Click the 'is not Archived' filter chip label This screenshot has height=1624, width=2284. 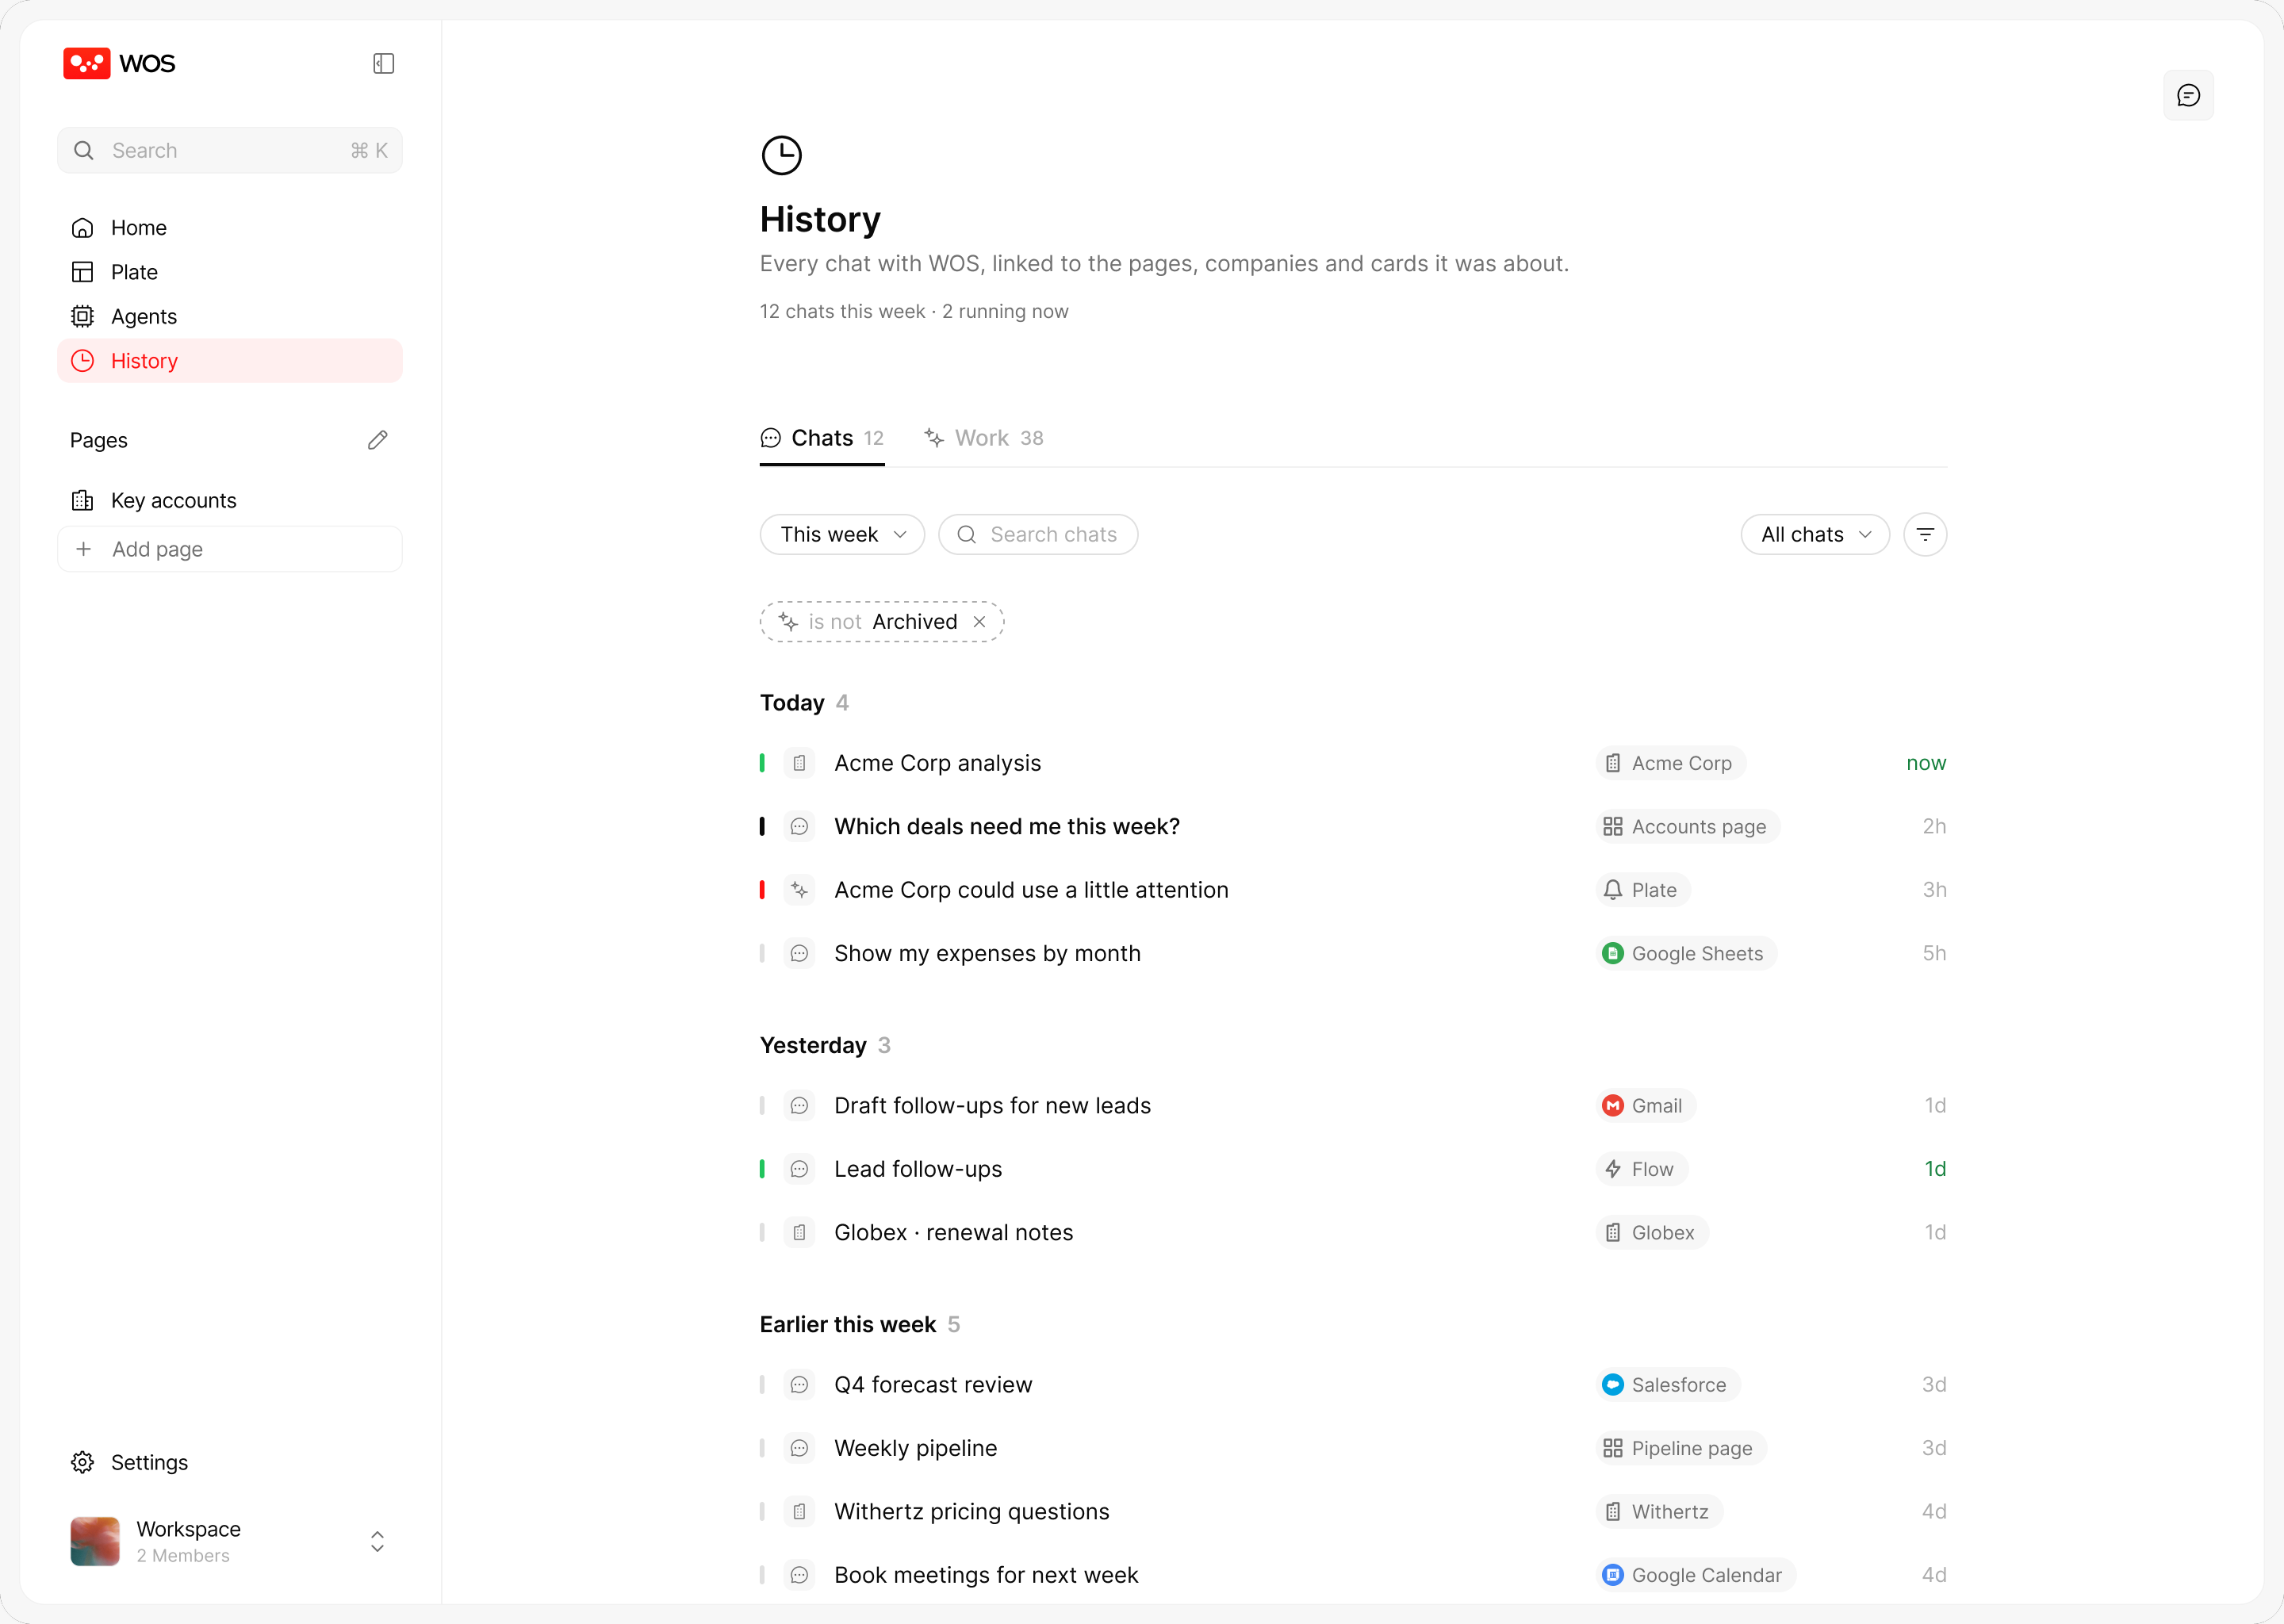pyautogui.click(x=883, y=622)
